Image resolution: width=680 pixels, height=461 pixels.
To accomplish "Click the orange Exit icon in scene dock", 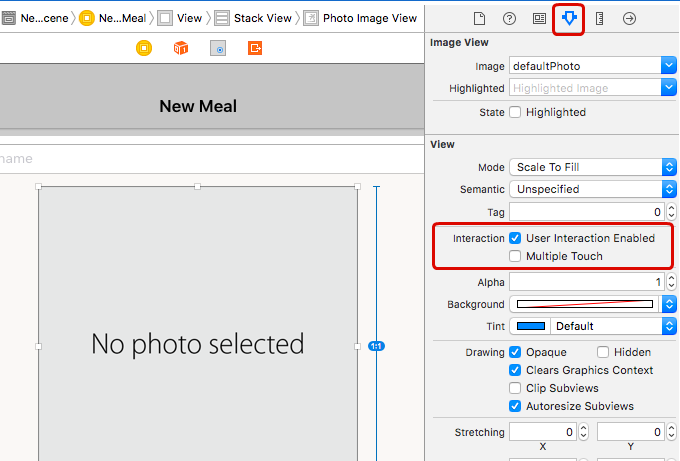I will (255, 48).
